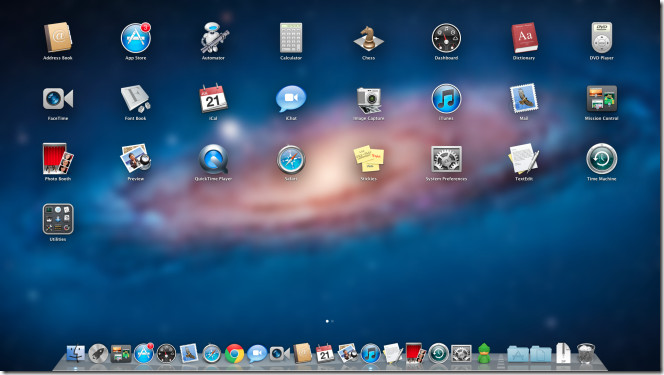
Task: Open Google Chrome in the Dock
Action: (234, 353)
